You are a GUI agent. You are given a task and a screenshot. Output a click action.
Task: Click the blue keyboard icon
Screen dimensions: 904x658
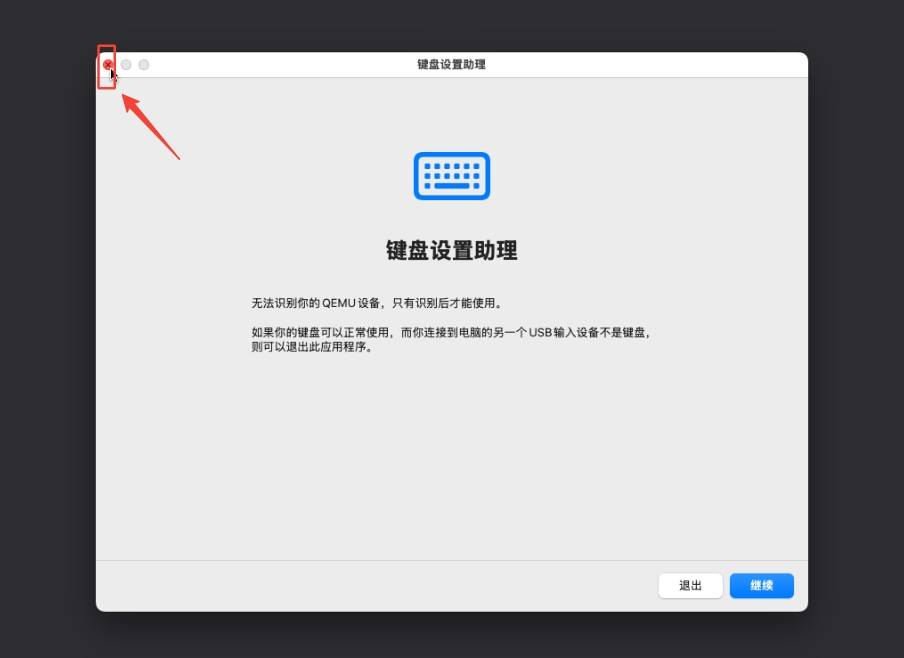point(452,176)
